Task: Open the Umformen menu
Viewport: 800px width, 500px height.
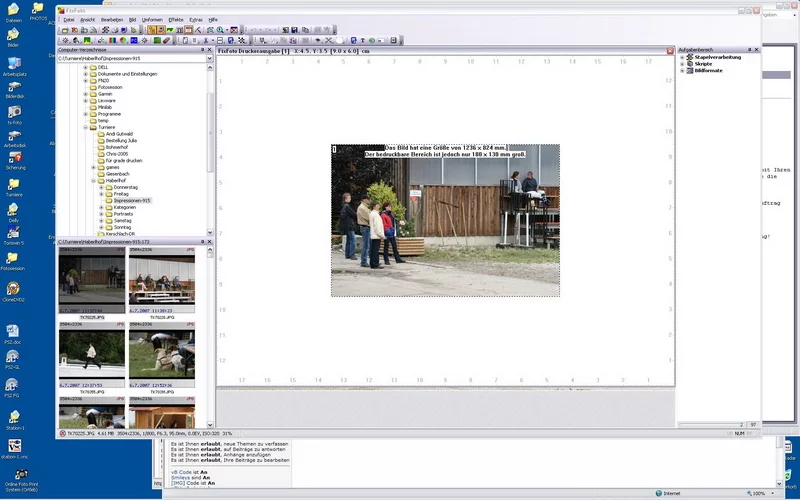Action: click(x=152, y=20)
